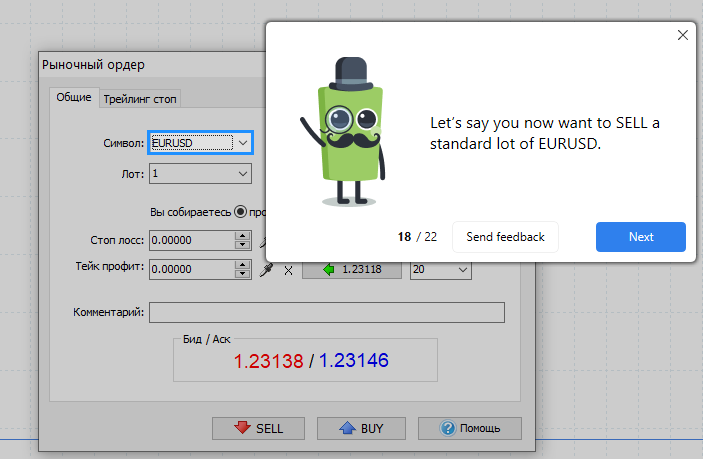Viewport: 703px width, 459px height.
Task: Click into the Комментарий text field
Action: tap(326, 313)
